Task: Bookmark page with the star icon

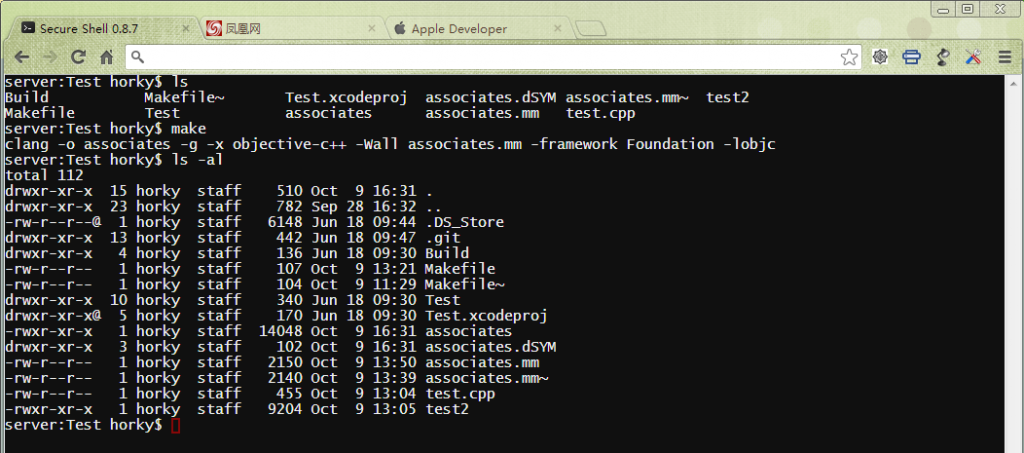Action: (849, 57)
